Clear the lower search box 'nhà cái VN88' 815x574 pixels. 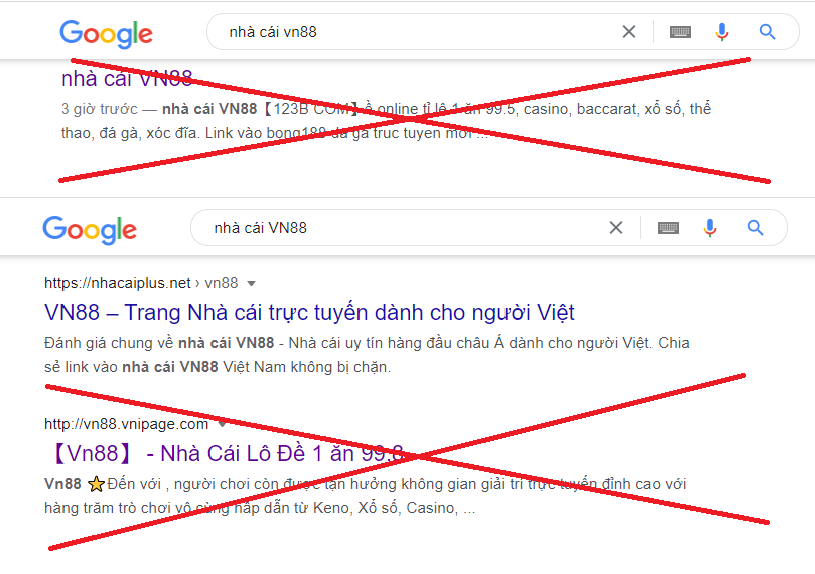pyautogui.click(x=616, y=228)
